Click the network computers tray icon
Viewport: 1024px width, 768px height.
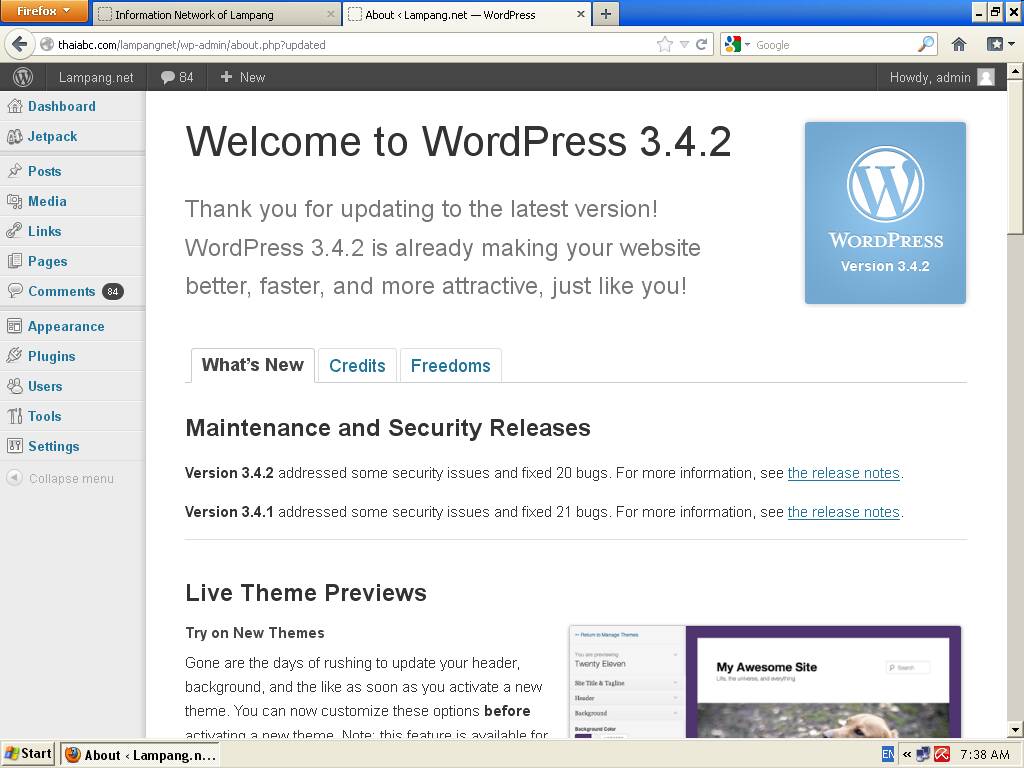coord(923,754)
